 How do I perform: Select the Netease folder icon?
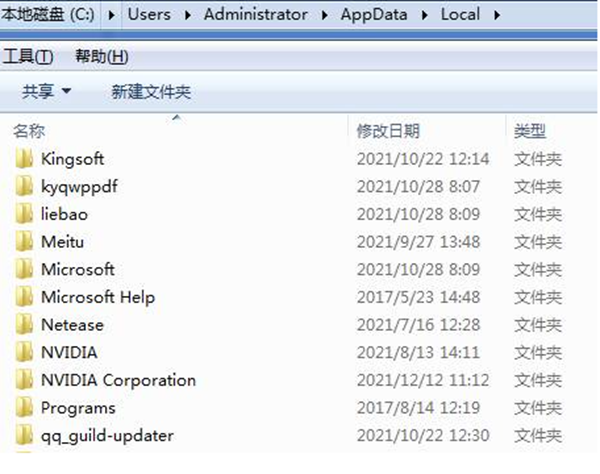(x=24, y=325)
